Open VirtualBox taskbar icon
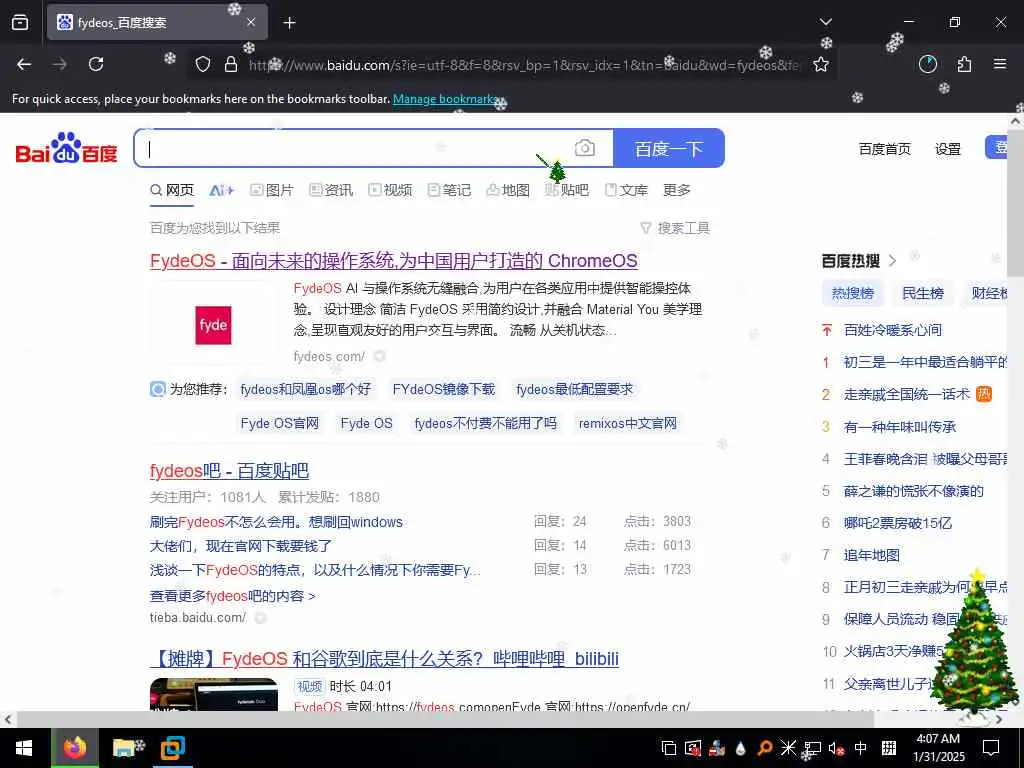The height and width of the screenshot is (768, 1024). 172,748
